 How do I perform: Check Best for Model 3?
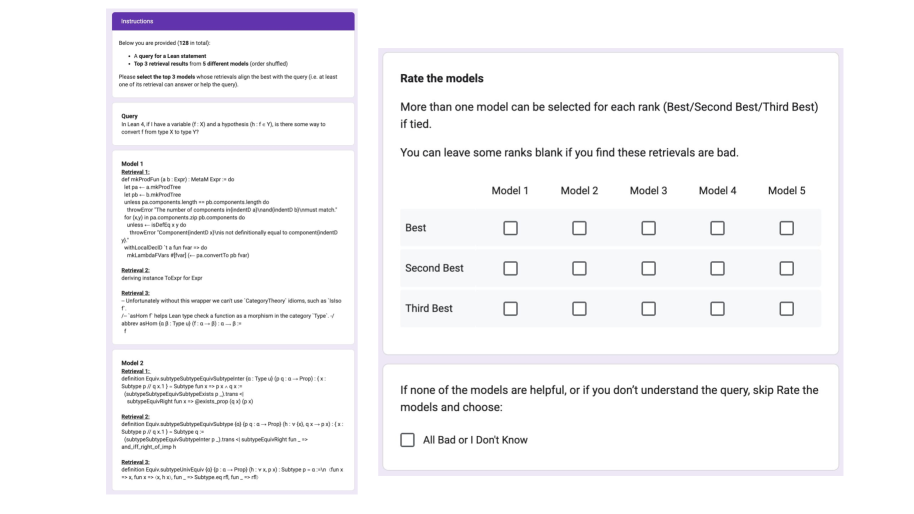tap(648, 228)
